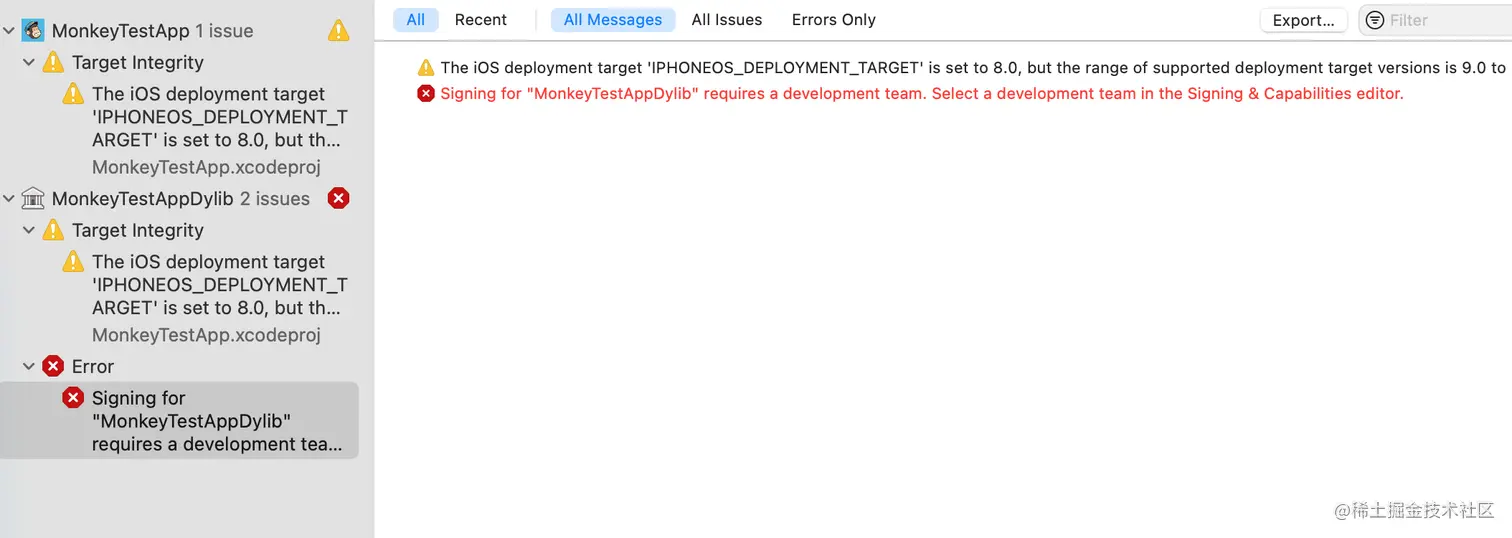Select the Error group row
The image size is (1512, 538).
point(180,366)
